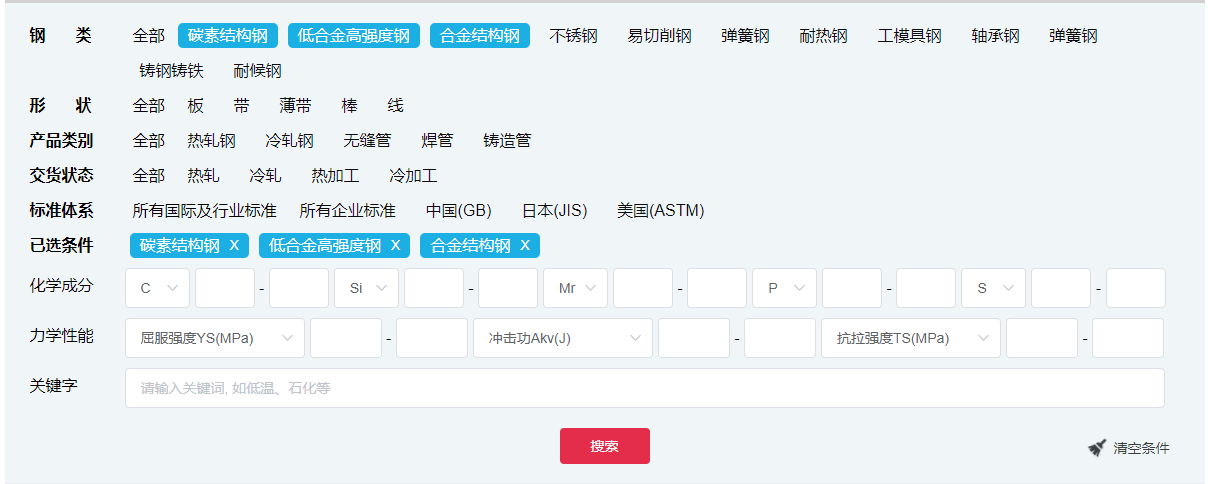Filter by 铸造管 product category
This screenshot has height=484, width=1208.
(x=508, y=141)
